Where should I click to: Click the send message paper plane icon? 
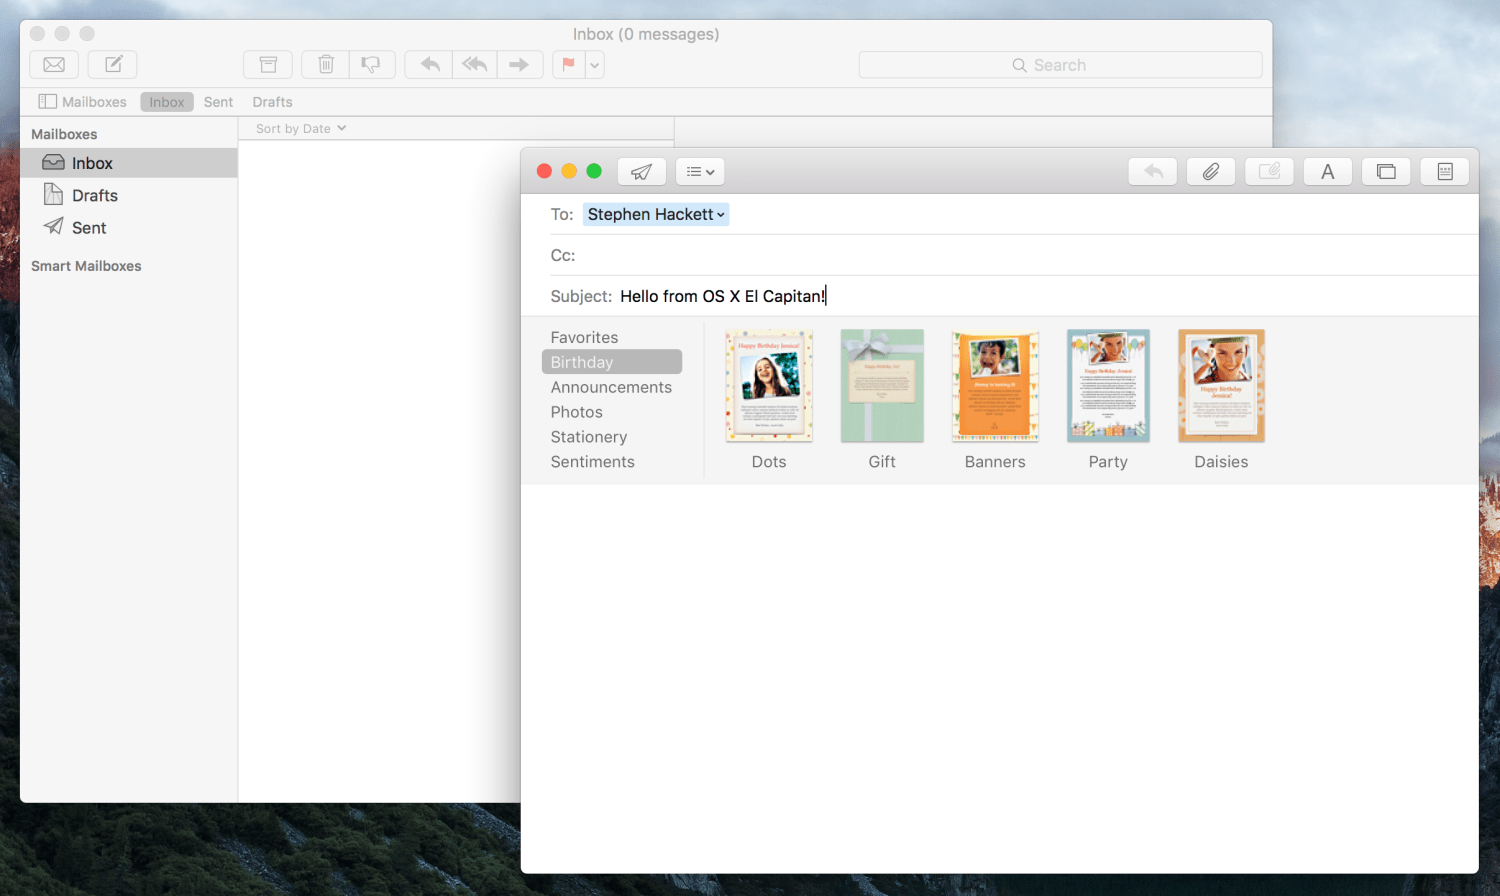641,172
